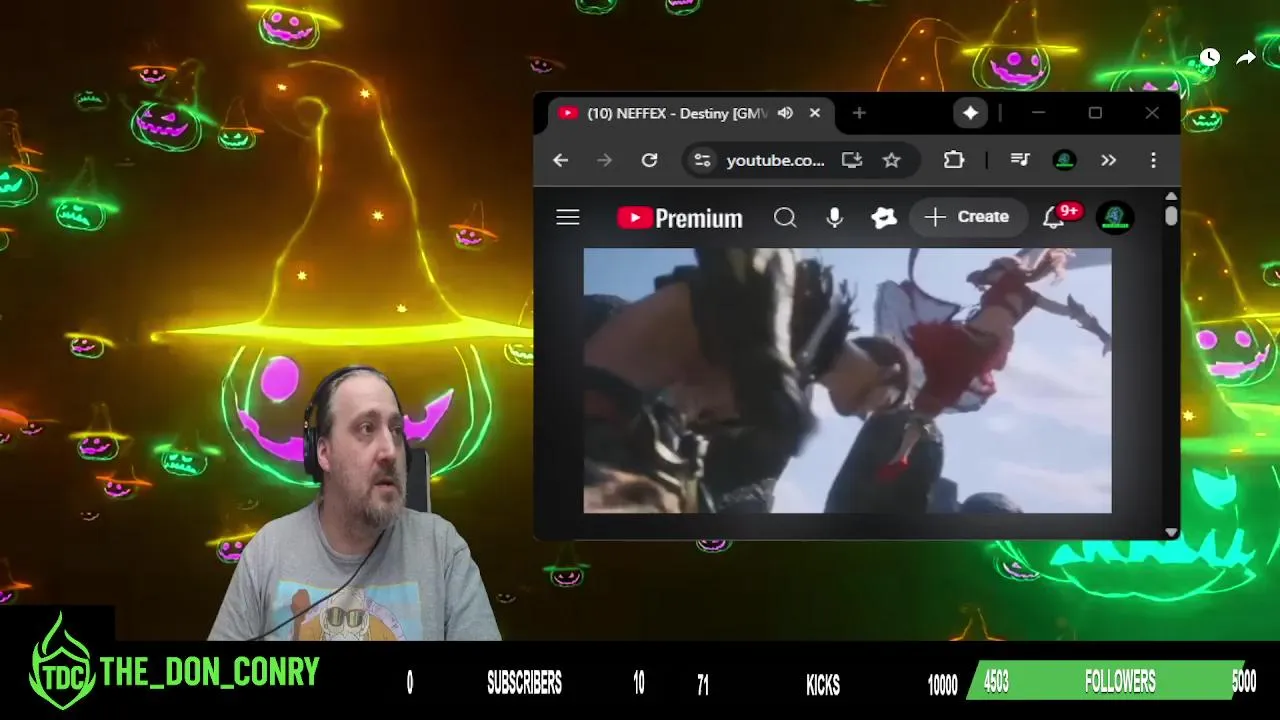1280x720 pixels.
Task: Open YouTube search
Action: pos(785,217)
